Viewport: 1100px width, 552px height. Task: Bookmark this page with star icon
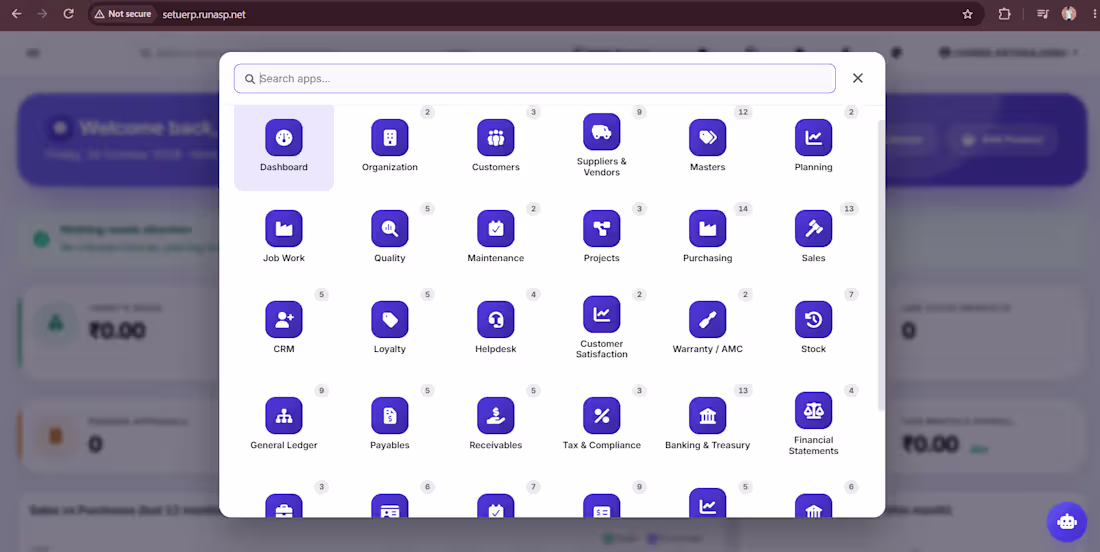tap(967, 14)
